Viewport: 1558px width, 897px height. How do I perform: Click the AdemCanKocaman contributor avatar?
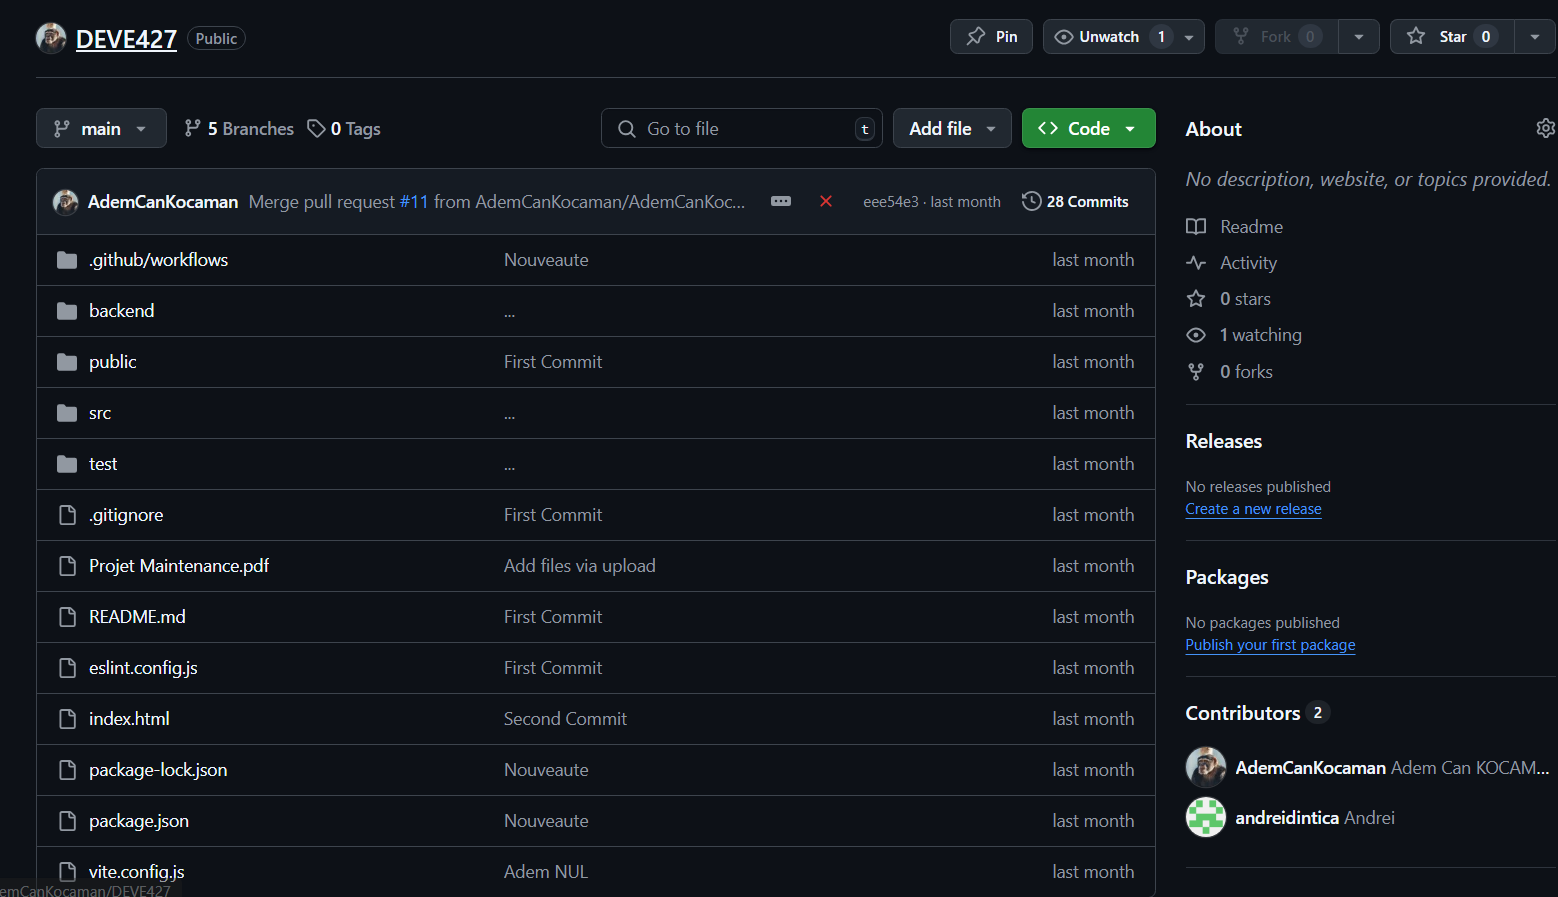(x=1206, y=767)
